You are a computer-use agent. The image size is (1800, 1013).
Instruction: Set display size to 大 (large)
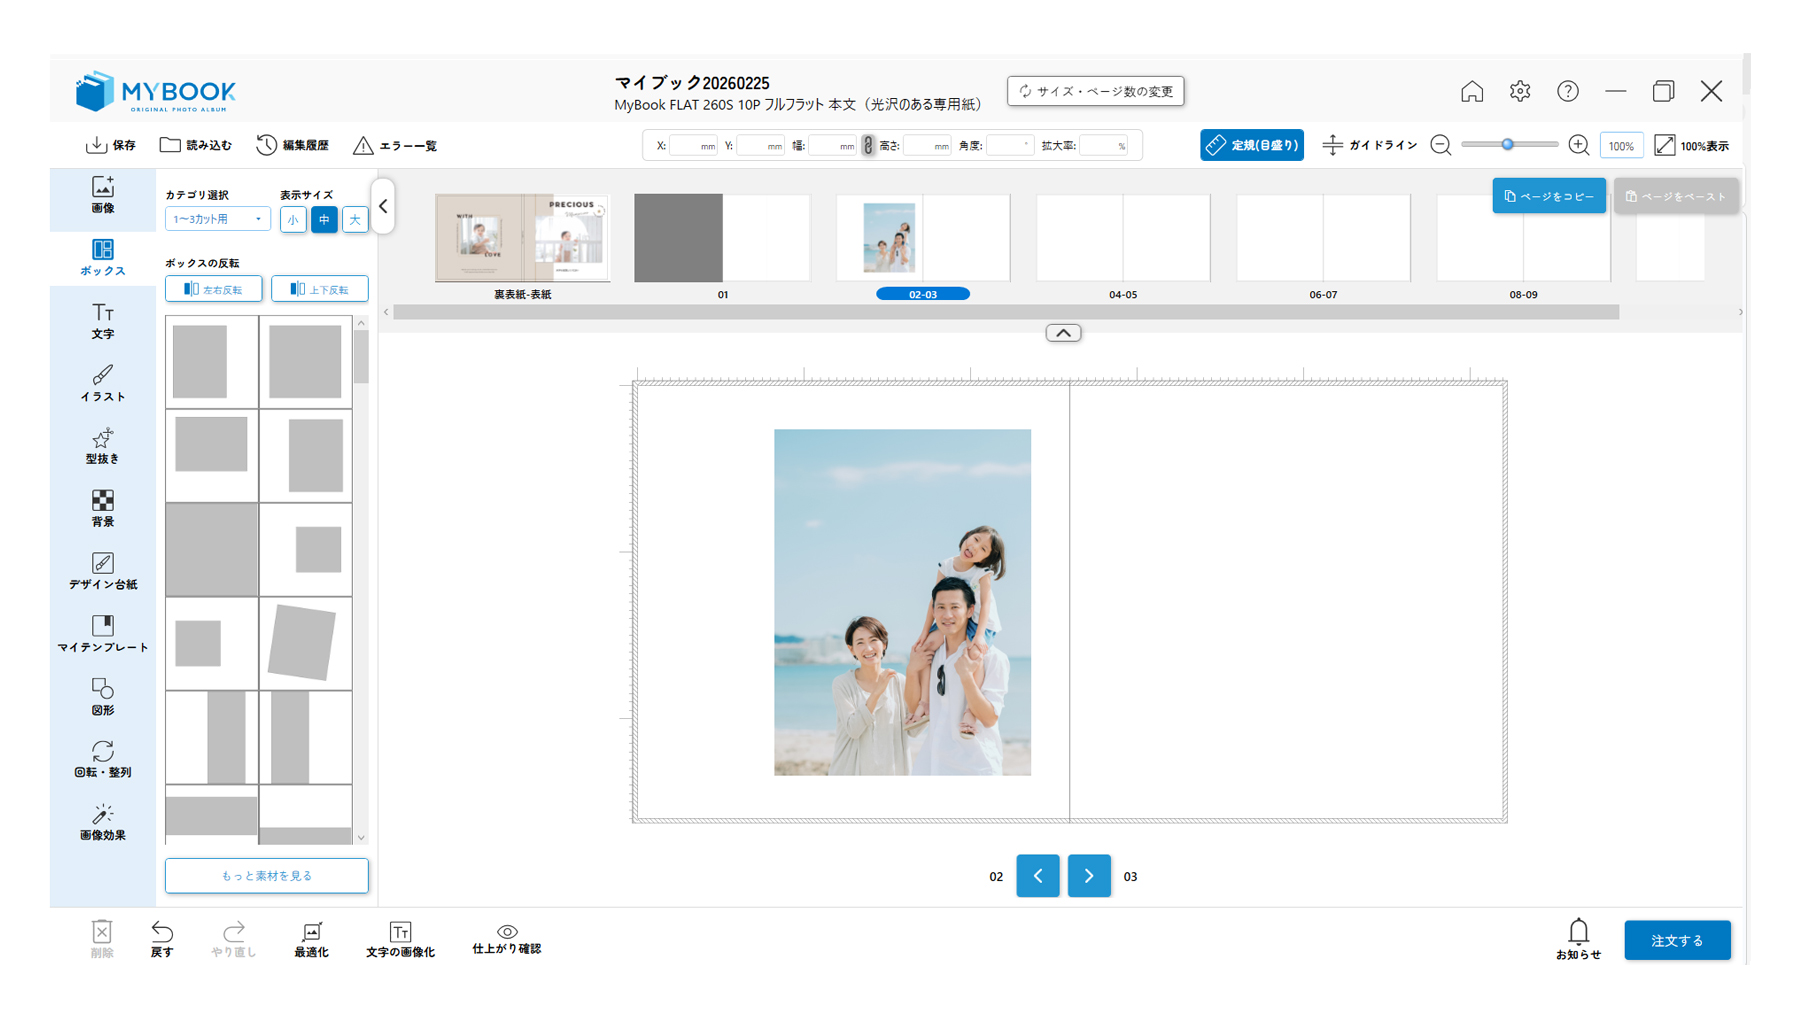click(355, 219)
